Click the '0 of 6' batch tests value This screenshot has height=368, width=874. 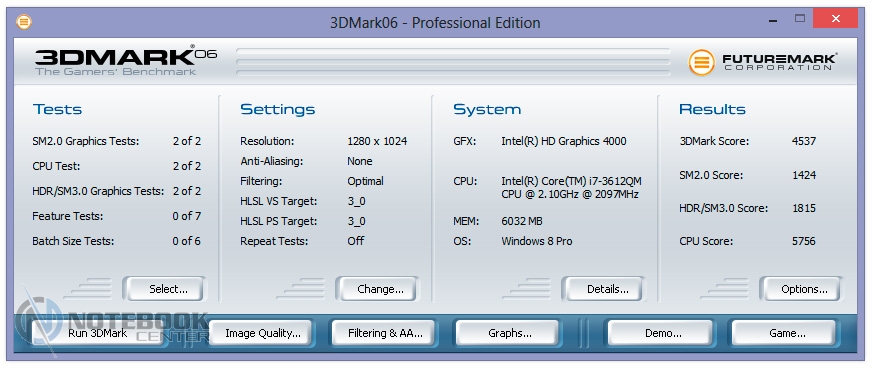187,241
